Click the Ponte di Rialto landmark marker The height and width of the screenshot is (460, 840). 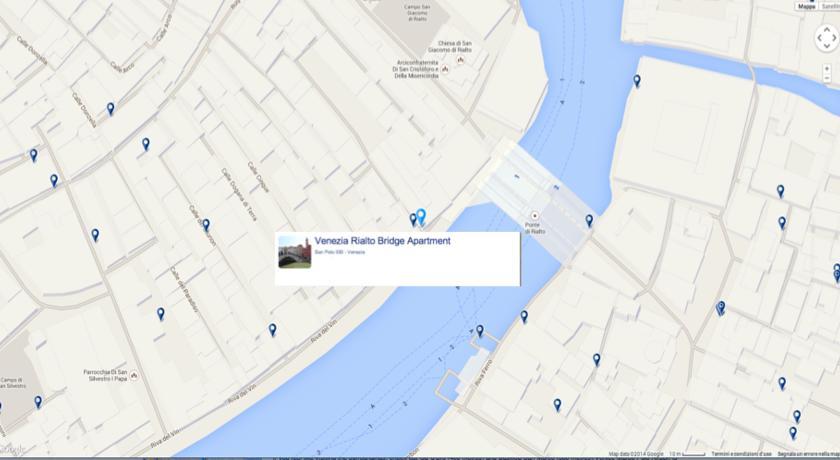click(x=534, y=215)
